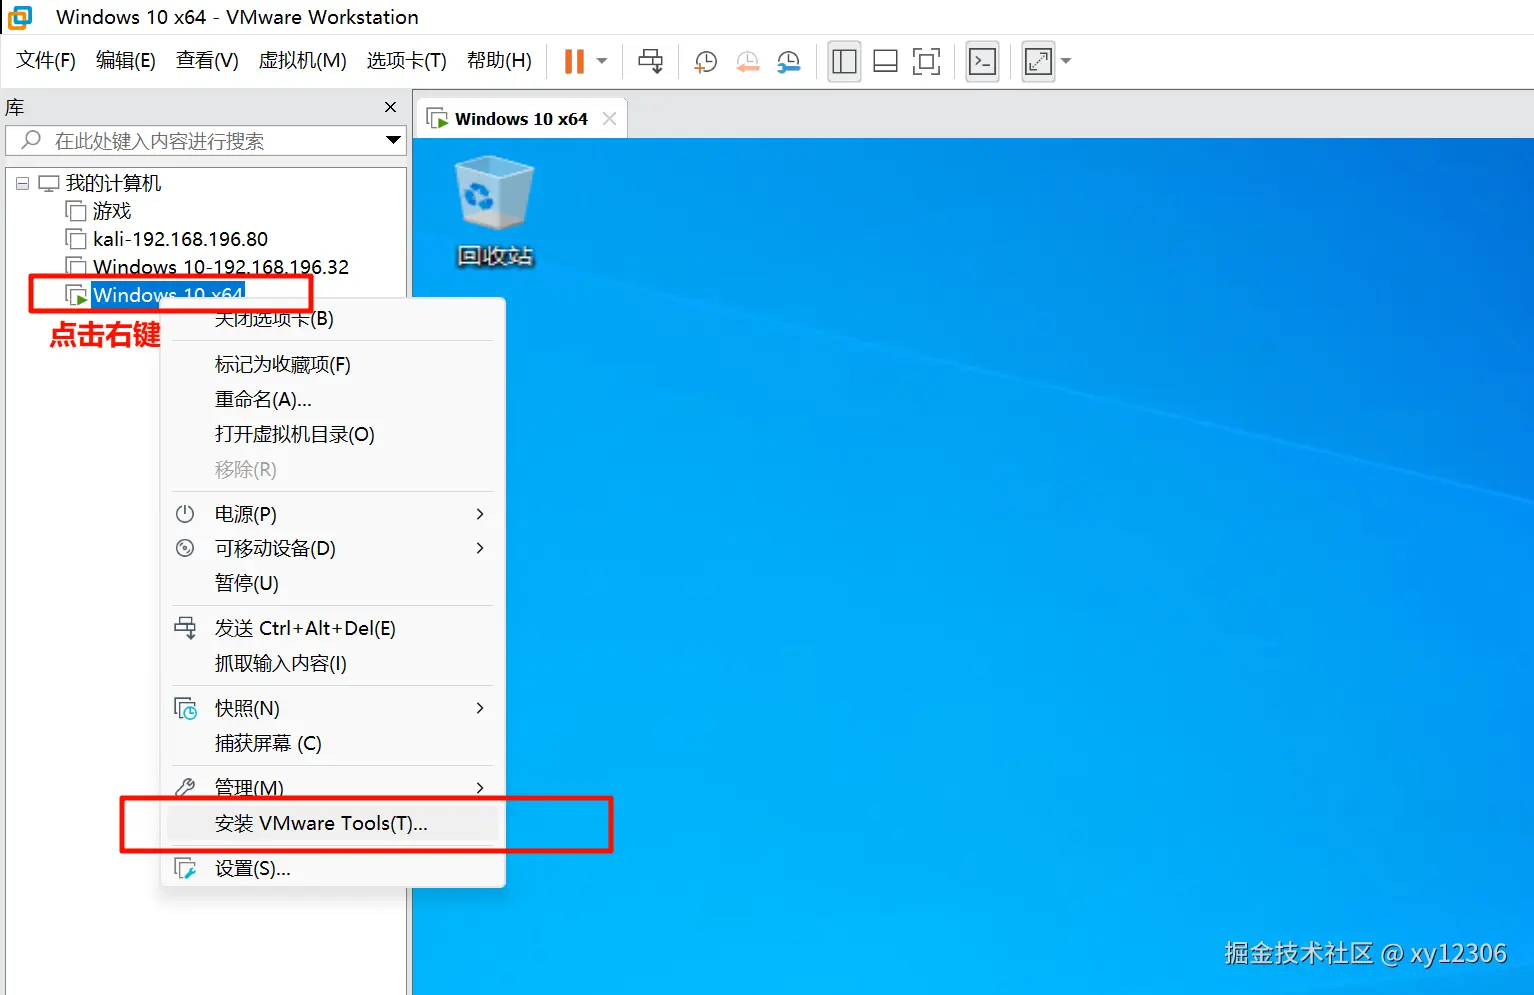Expand the 可移动设备(D) submenu
1534x995 pixels.
(333, 549)
